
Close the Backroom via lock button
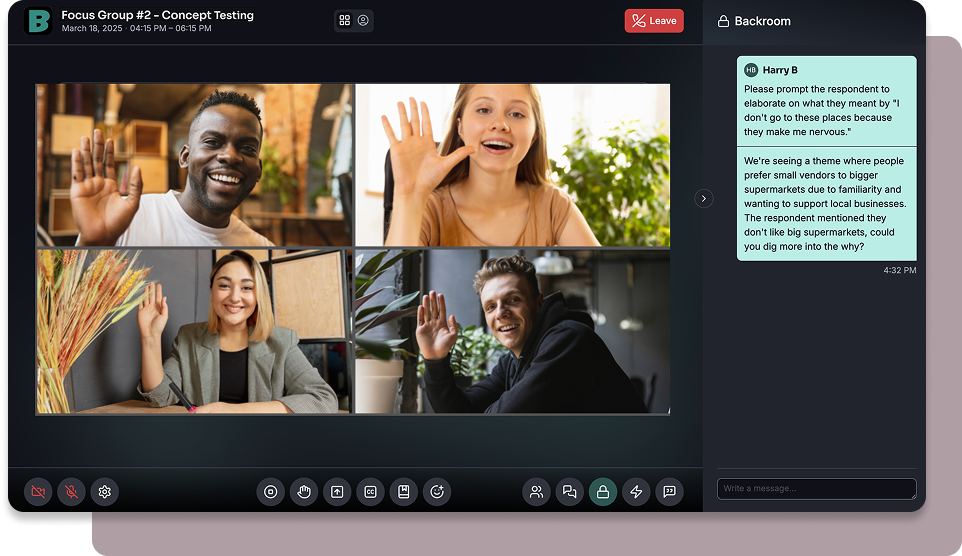click(602, 491)
